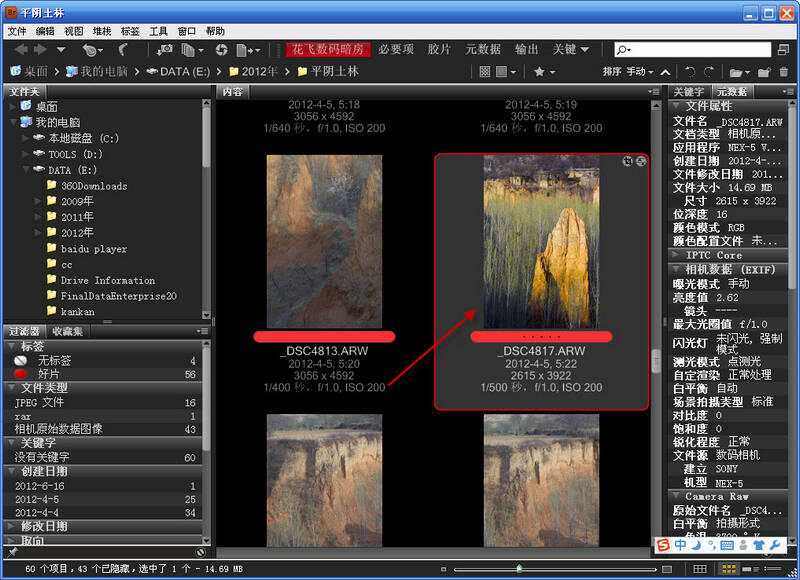Toggle the 2012-4-4 creation date filter
Screen dimensions: 800x580
tap(106, 513)
